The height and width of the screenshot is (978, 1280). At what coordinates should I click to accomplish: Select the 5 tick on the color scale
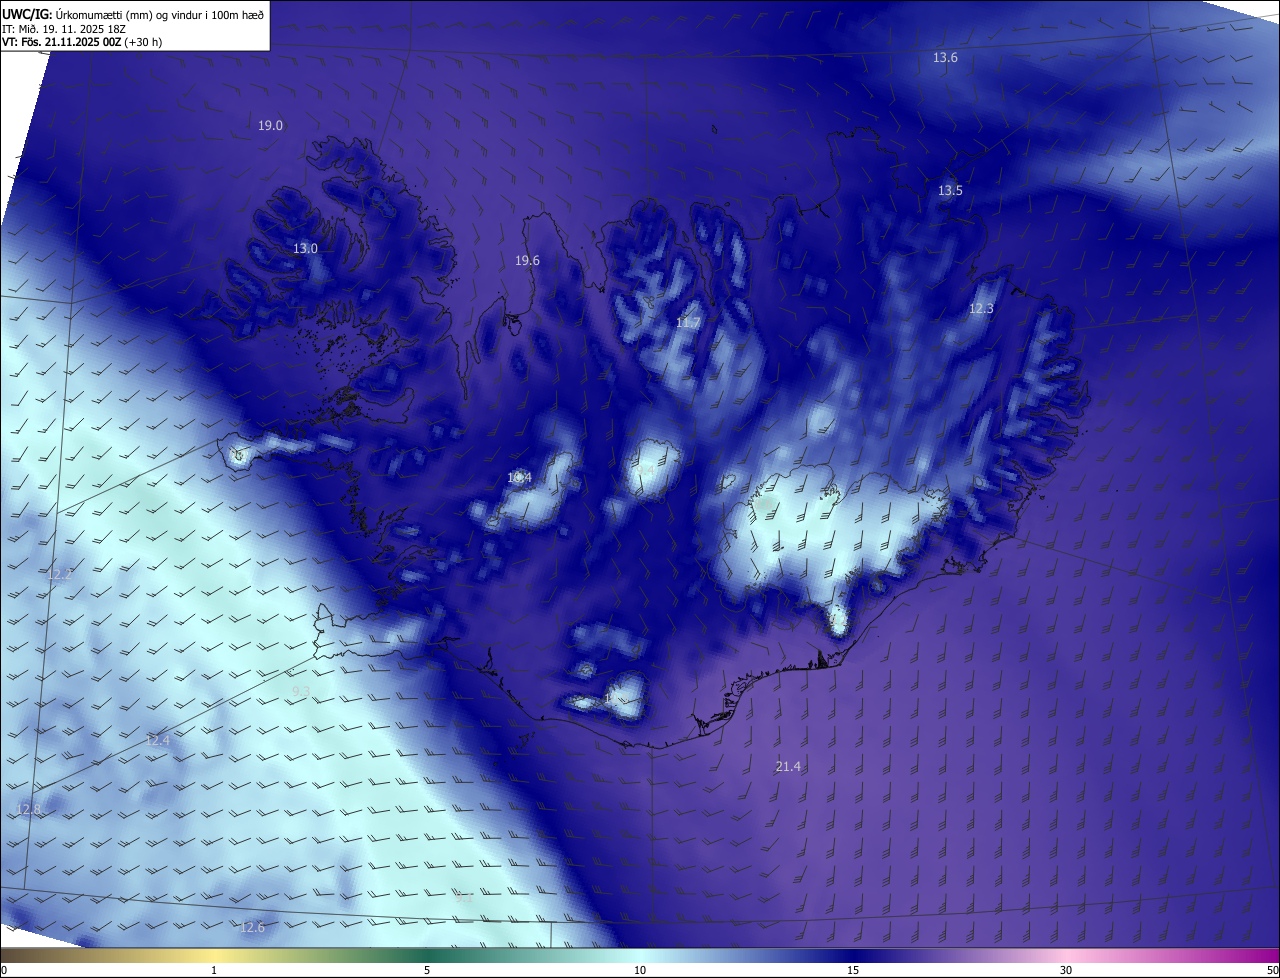click(x=427, y=970)
